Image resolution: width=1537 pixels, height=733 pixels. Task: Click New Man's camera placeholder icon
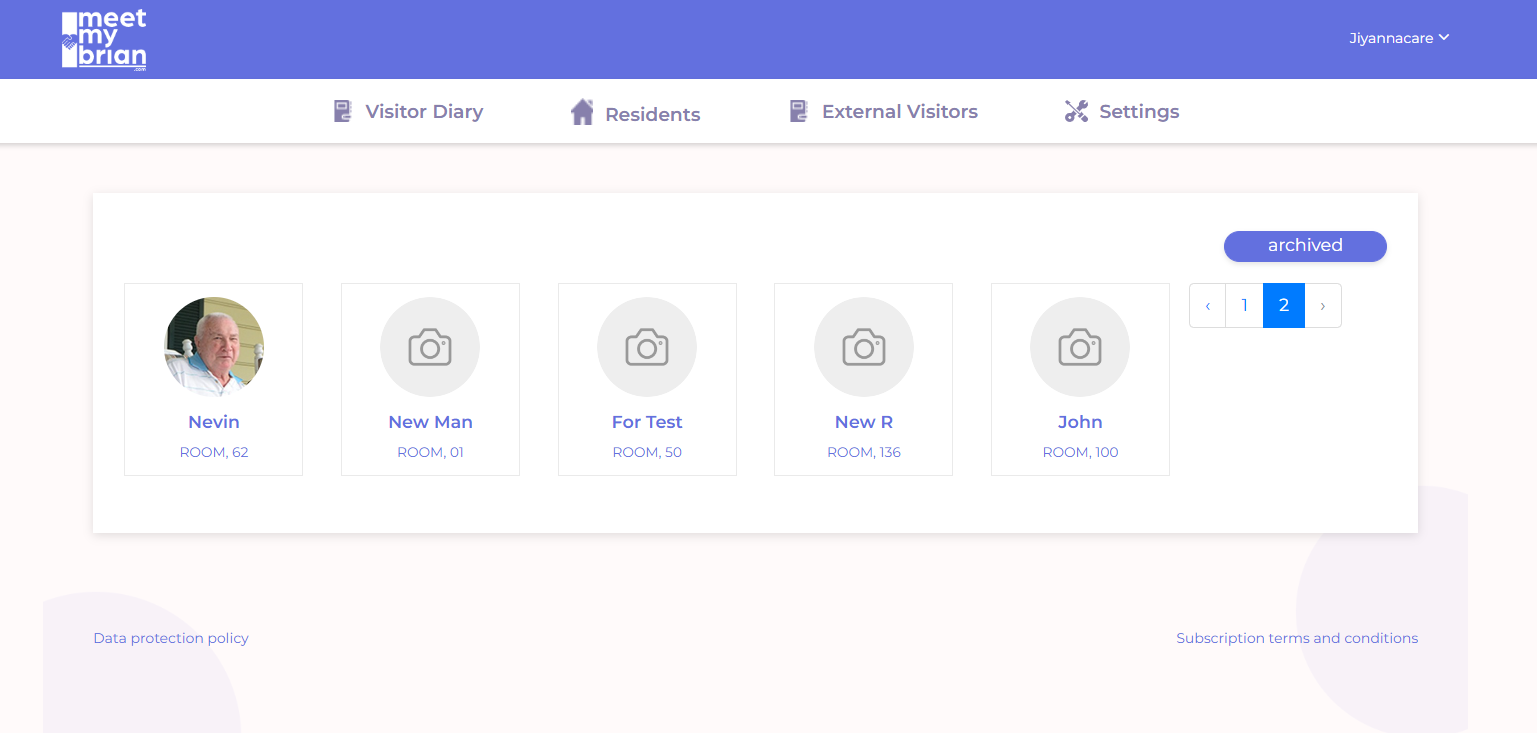(x=430, y=347)
